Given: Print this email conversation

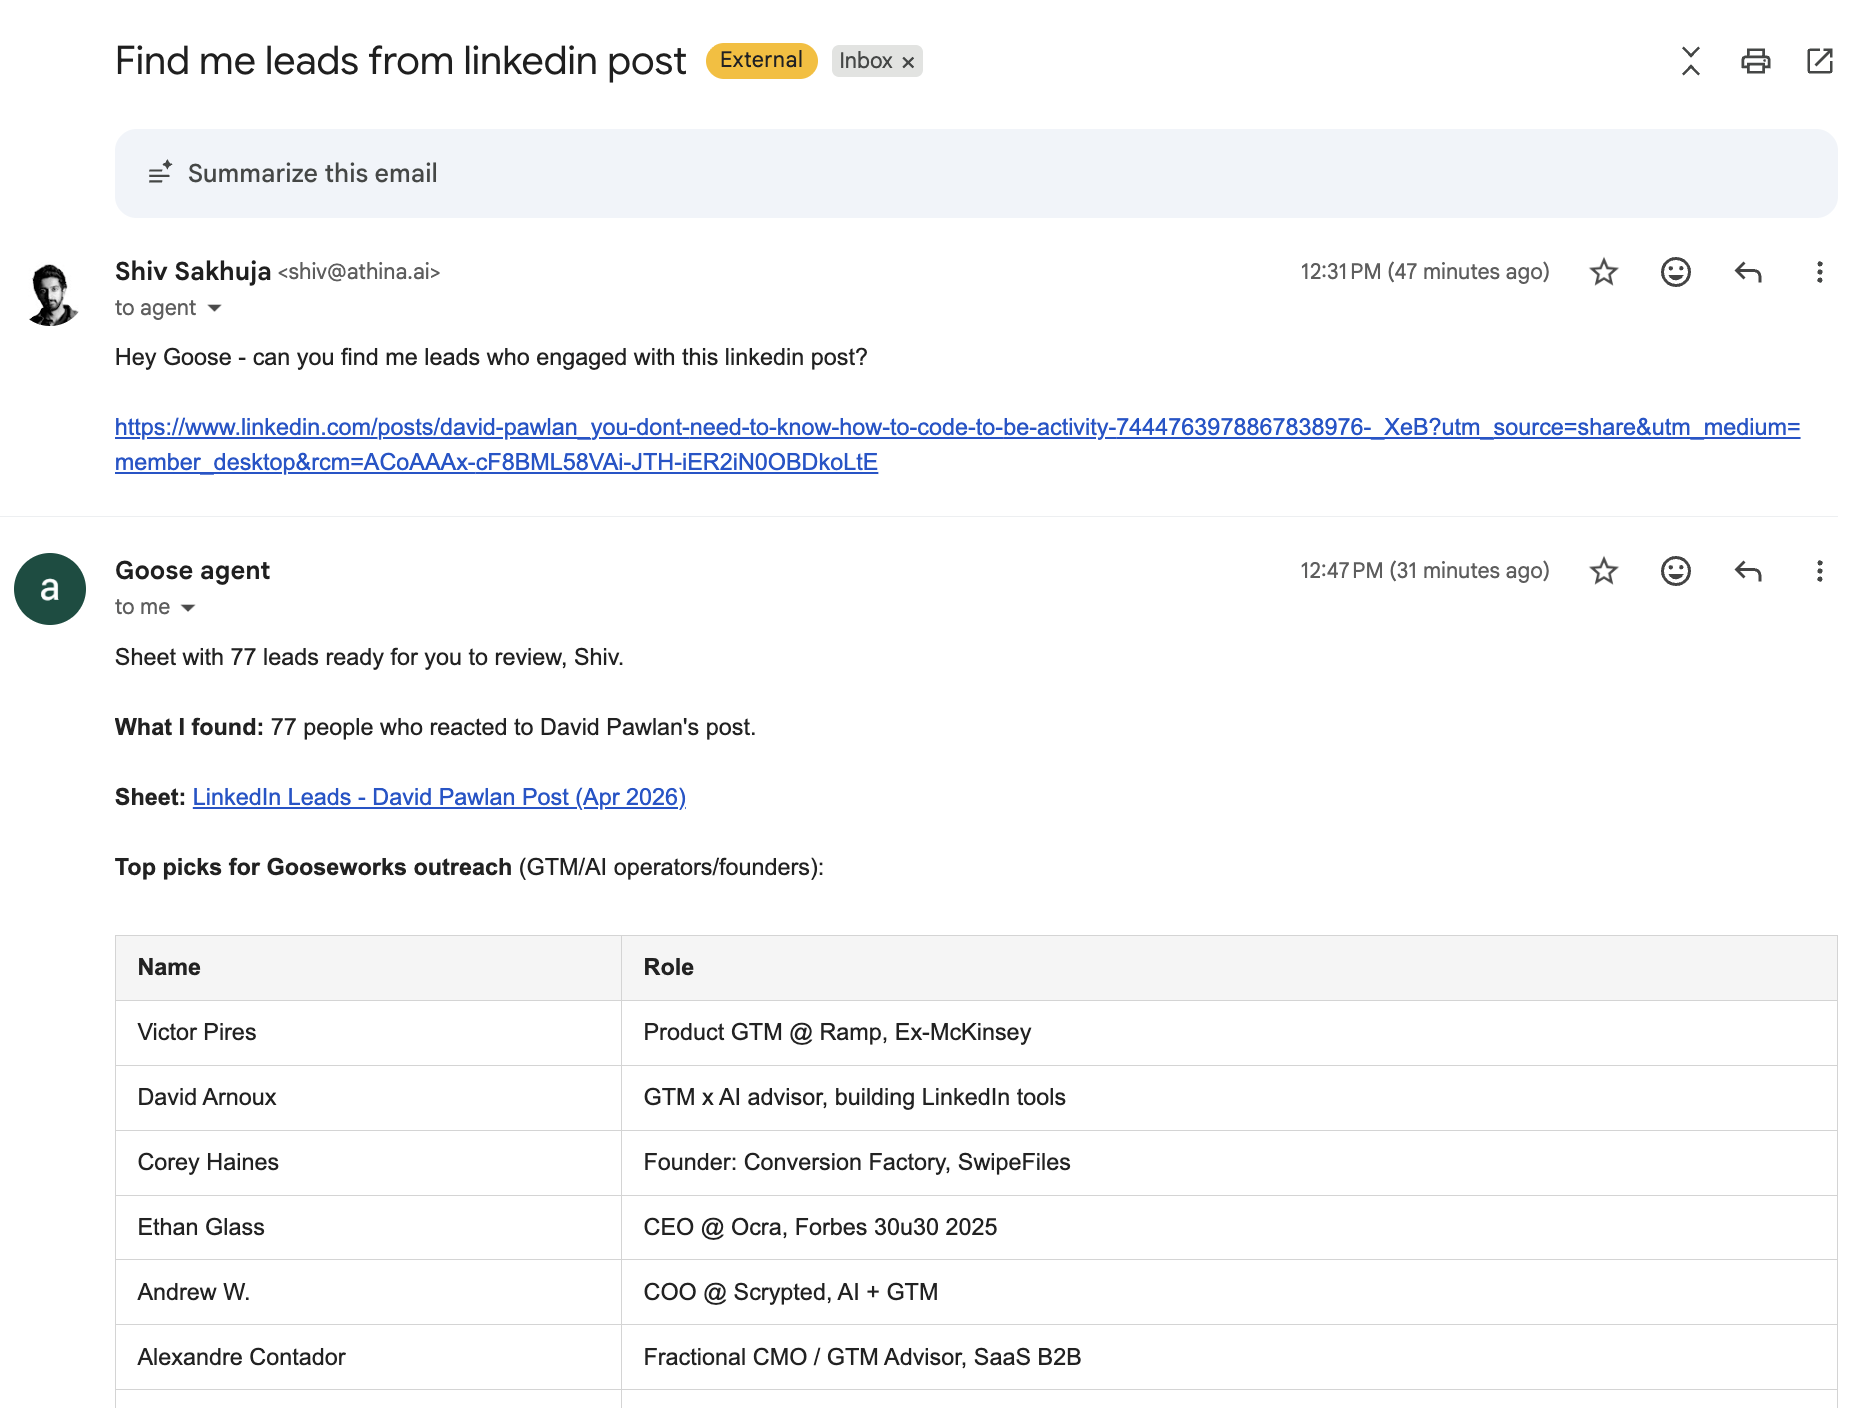Looking at the screenshot, I should pos(1755,61).
